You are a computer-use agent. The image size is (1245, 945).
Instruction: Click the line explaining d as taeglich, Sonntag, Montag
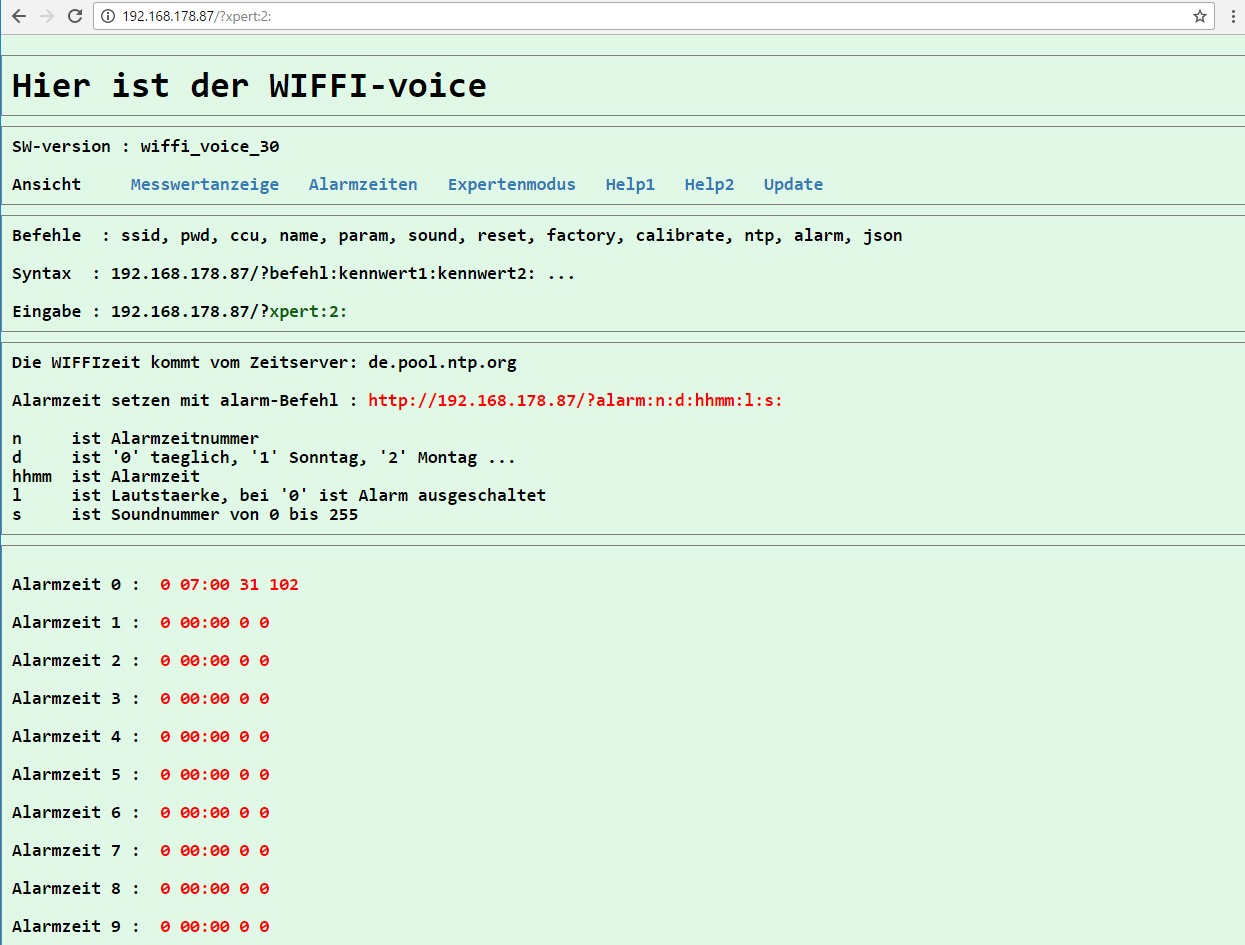264,457
